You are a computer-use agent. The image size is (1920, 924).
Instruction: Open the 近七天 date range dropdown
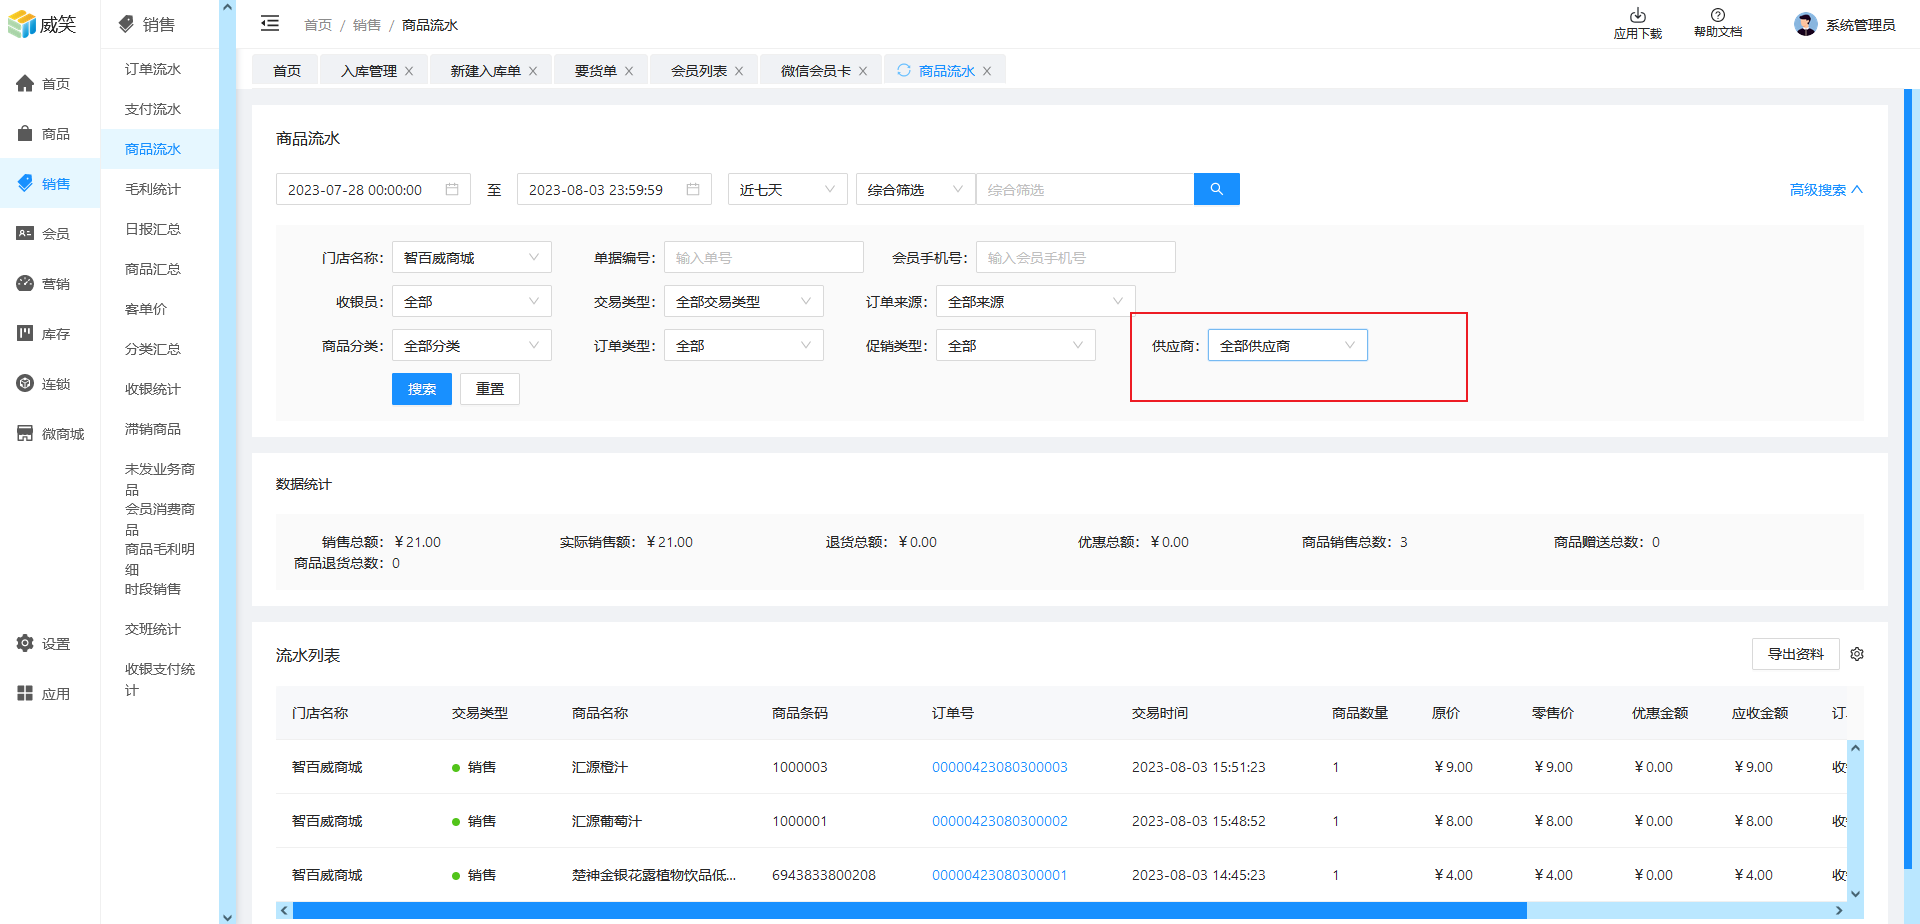(x=787, y=190)
